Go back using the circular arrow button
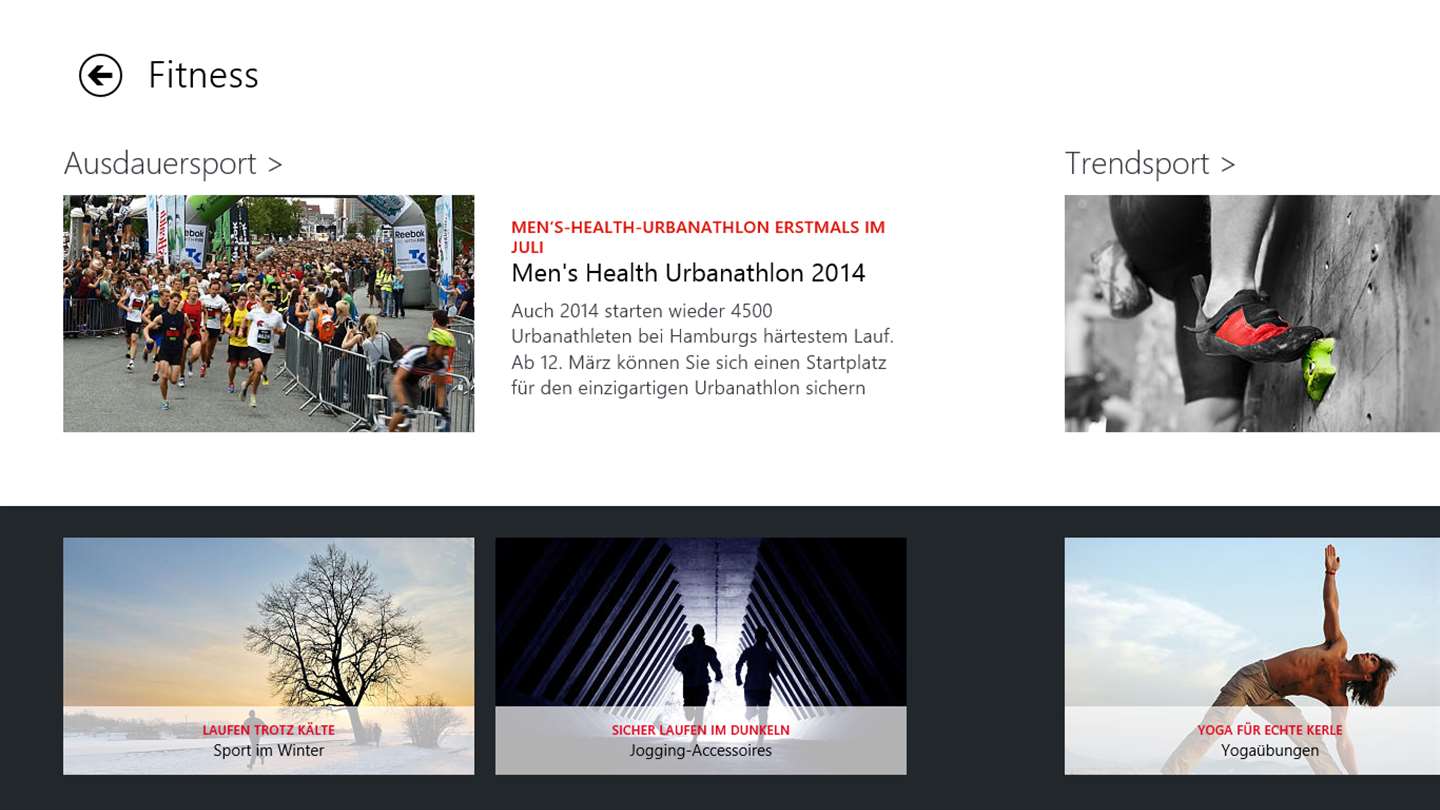The height and width of the screenshot is (810, 1440). click(x=100, y=75)
